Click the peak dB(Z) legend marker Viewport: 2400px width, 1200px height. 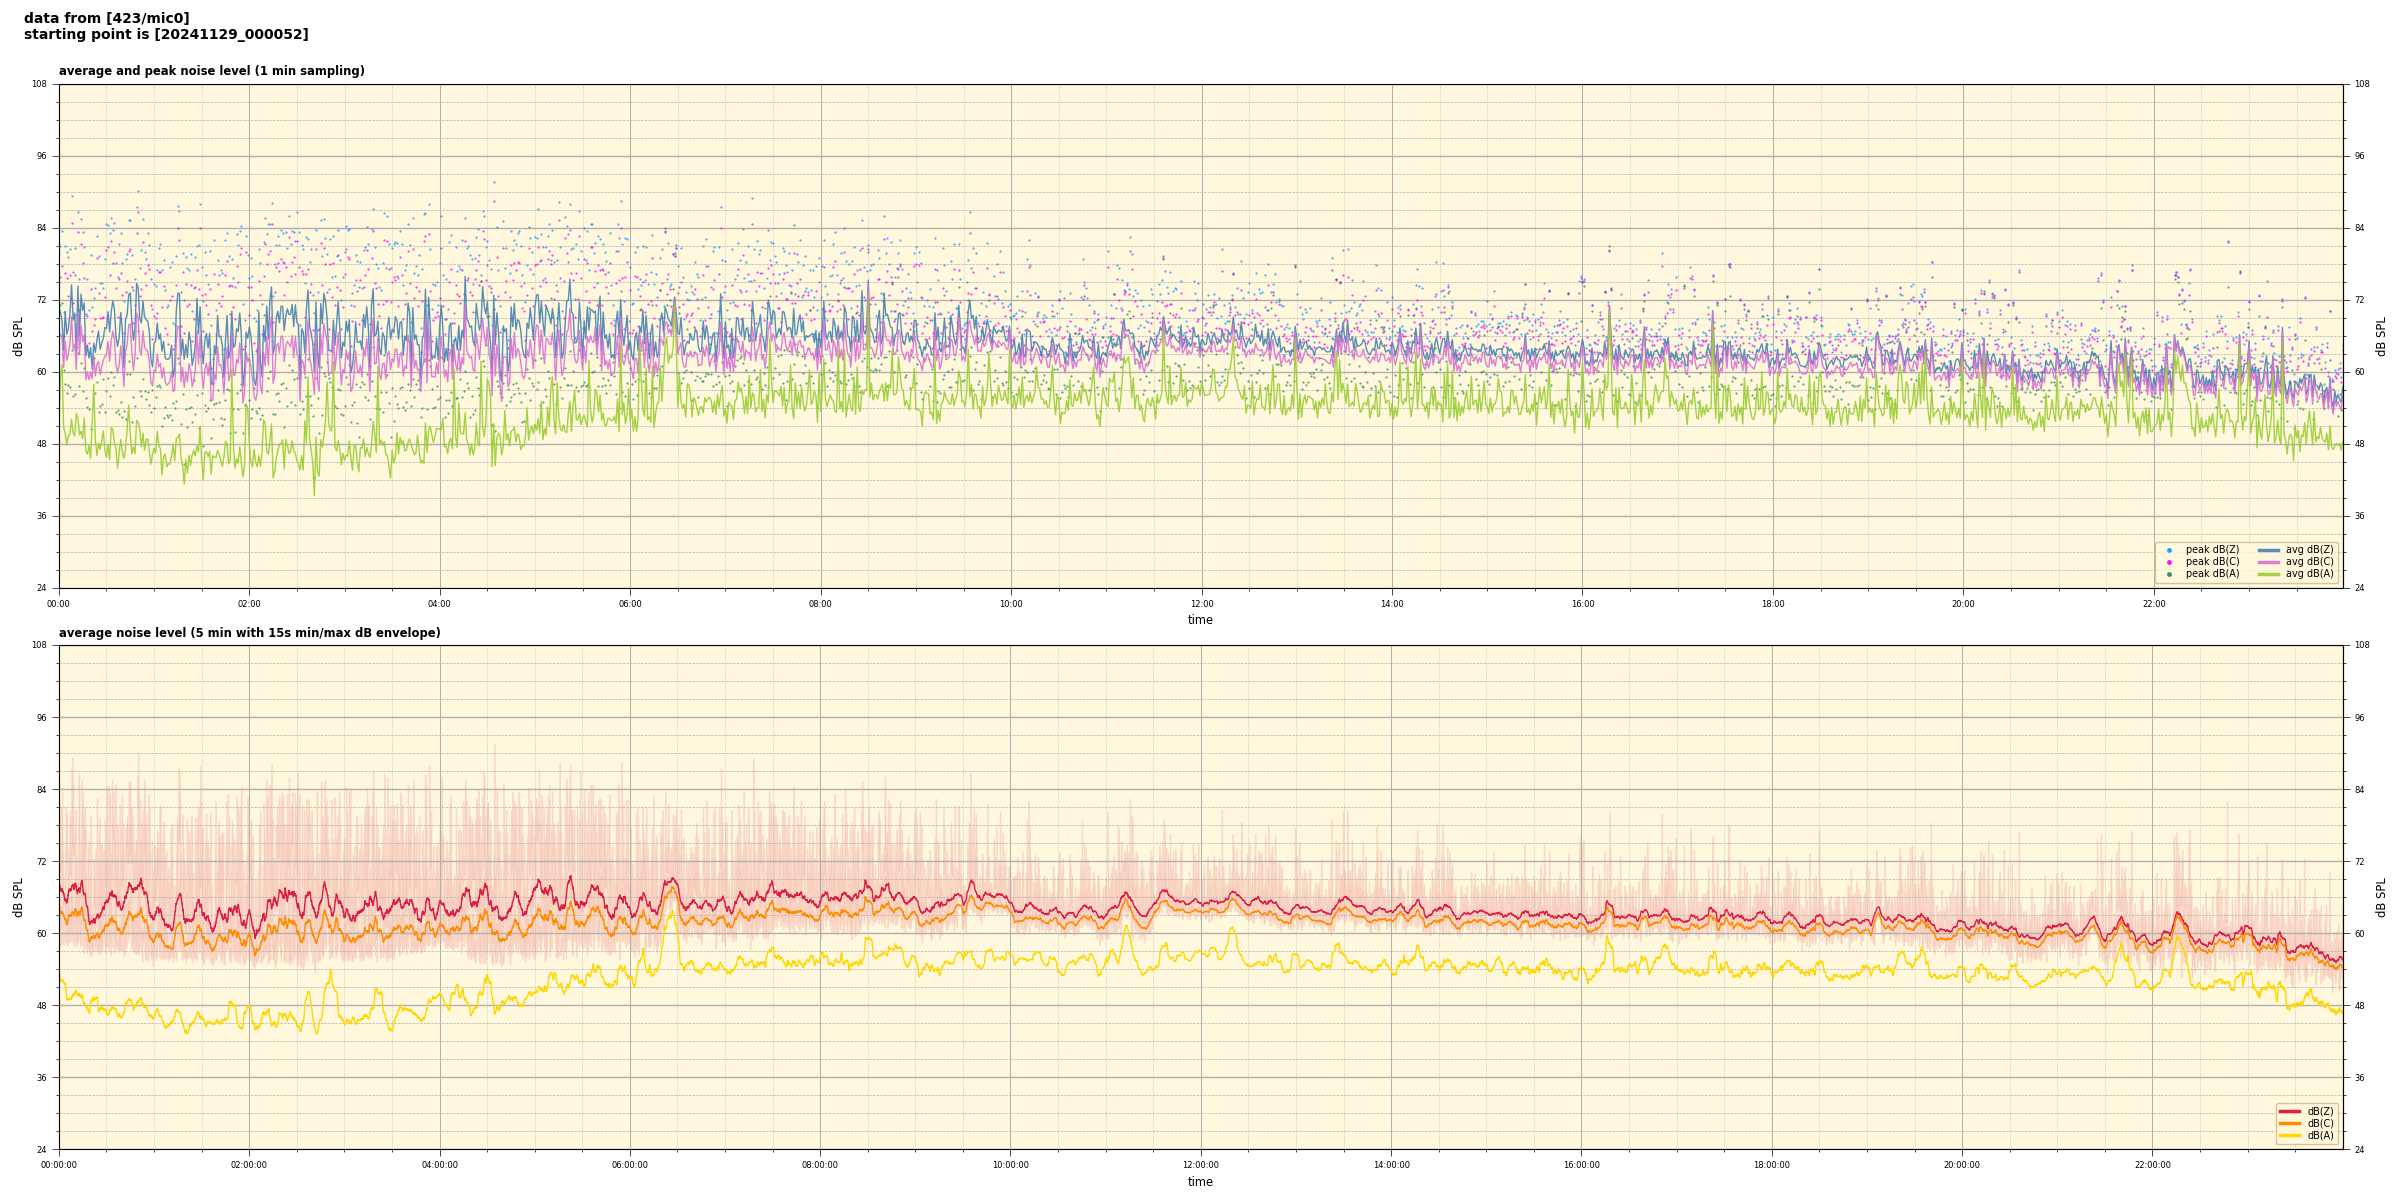click(2169, 550)
